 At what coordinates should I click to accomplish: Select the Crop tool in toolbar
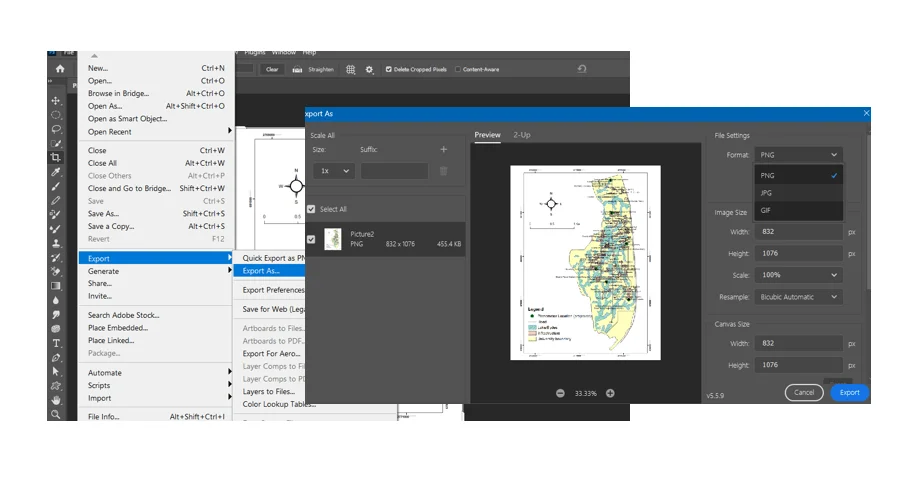[x=55, y=157]
